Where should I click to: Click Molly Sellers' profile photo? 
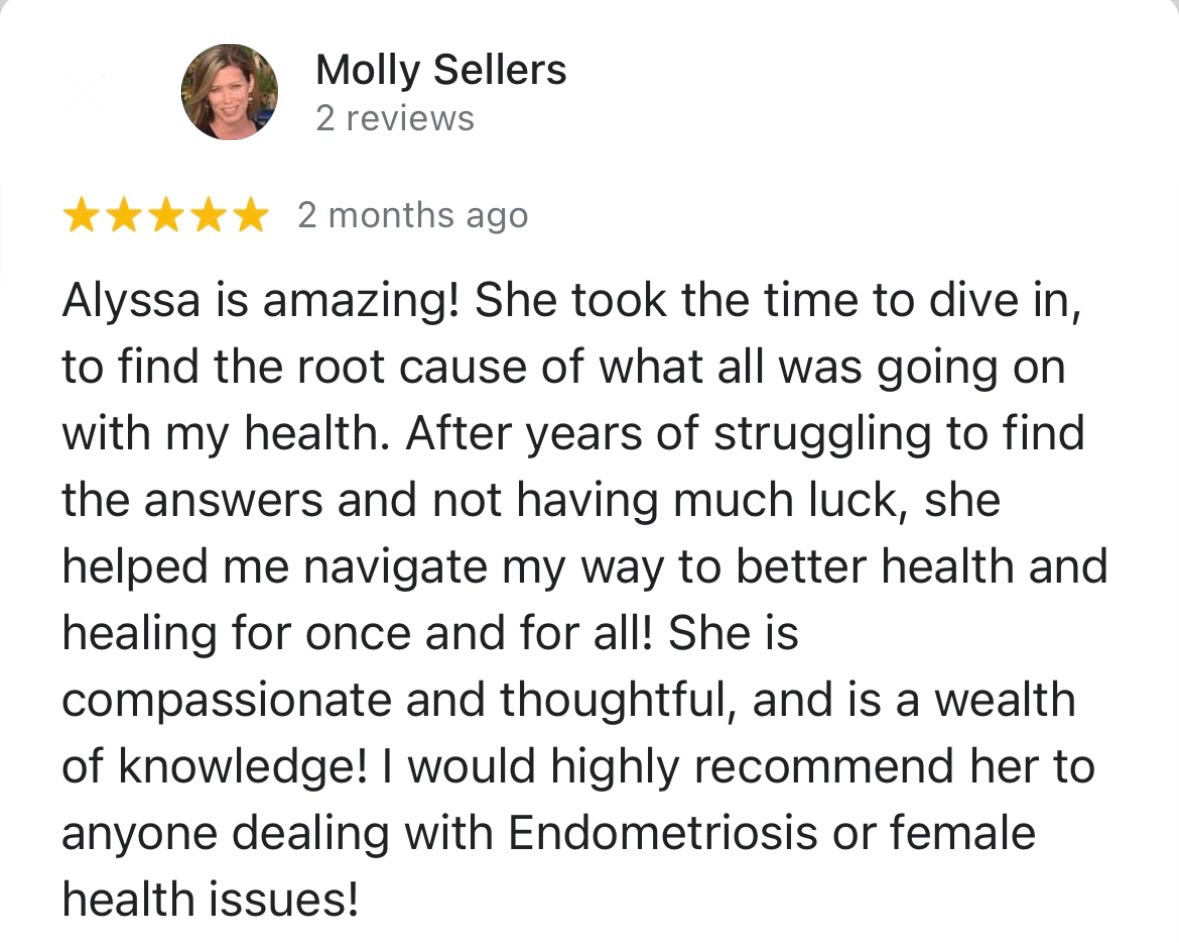click(x=229, y=92)
